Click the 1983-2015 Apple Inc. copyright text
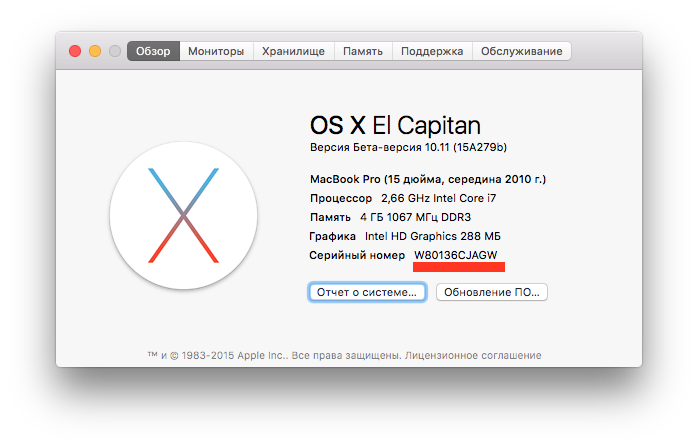The width and height of the screenshot is (698, 447). click(x=235, y=355)
